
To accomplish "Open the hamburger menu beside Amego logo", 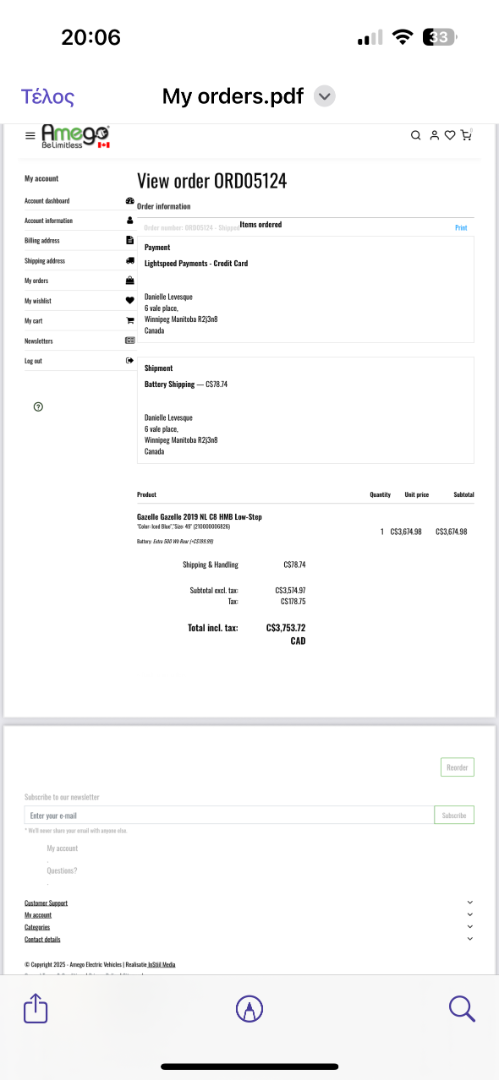I will pyautogui.click(x=30, y=136).
